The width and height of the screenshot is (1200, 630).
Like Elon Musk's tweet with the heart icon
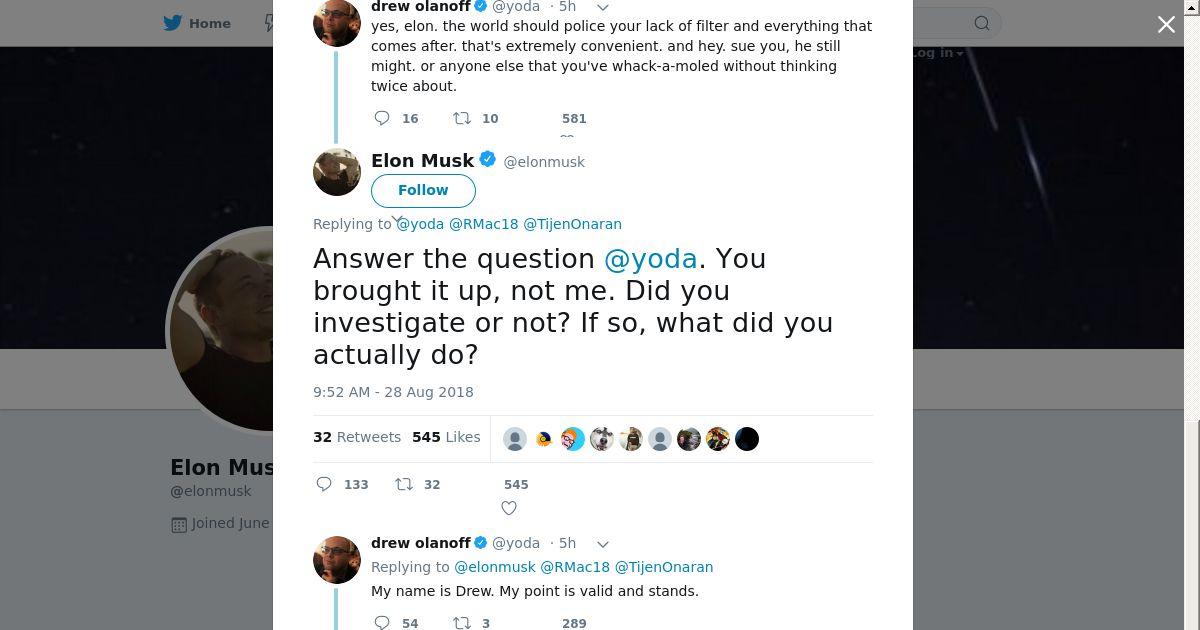pyautogui.click(x=509, y=508)
